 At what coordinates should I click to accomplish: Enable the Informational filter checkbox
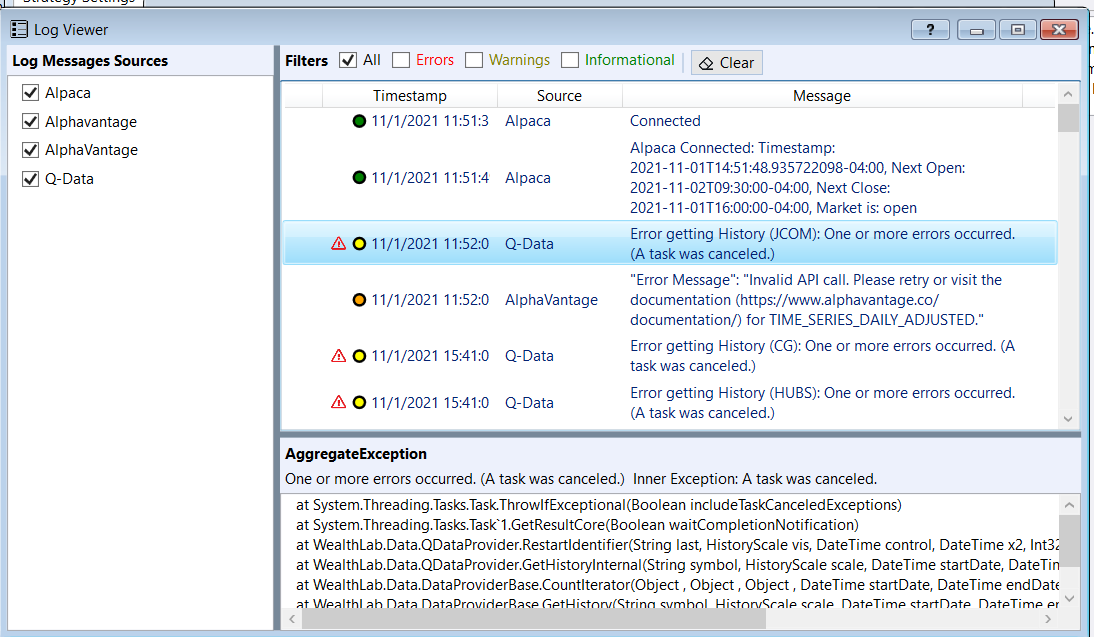click(570, 60)
